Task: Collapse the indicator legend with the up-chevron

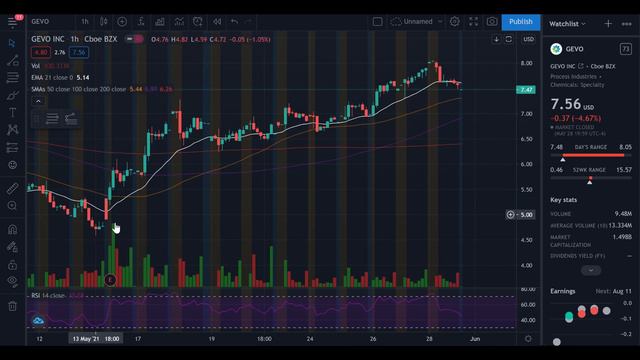Action: click(38, 101)
